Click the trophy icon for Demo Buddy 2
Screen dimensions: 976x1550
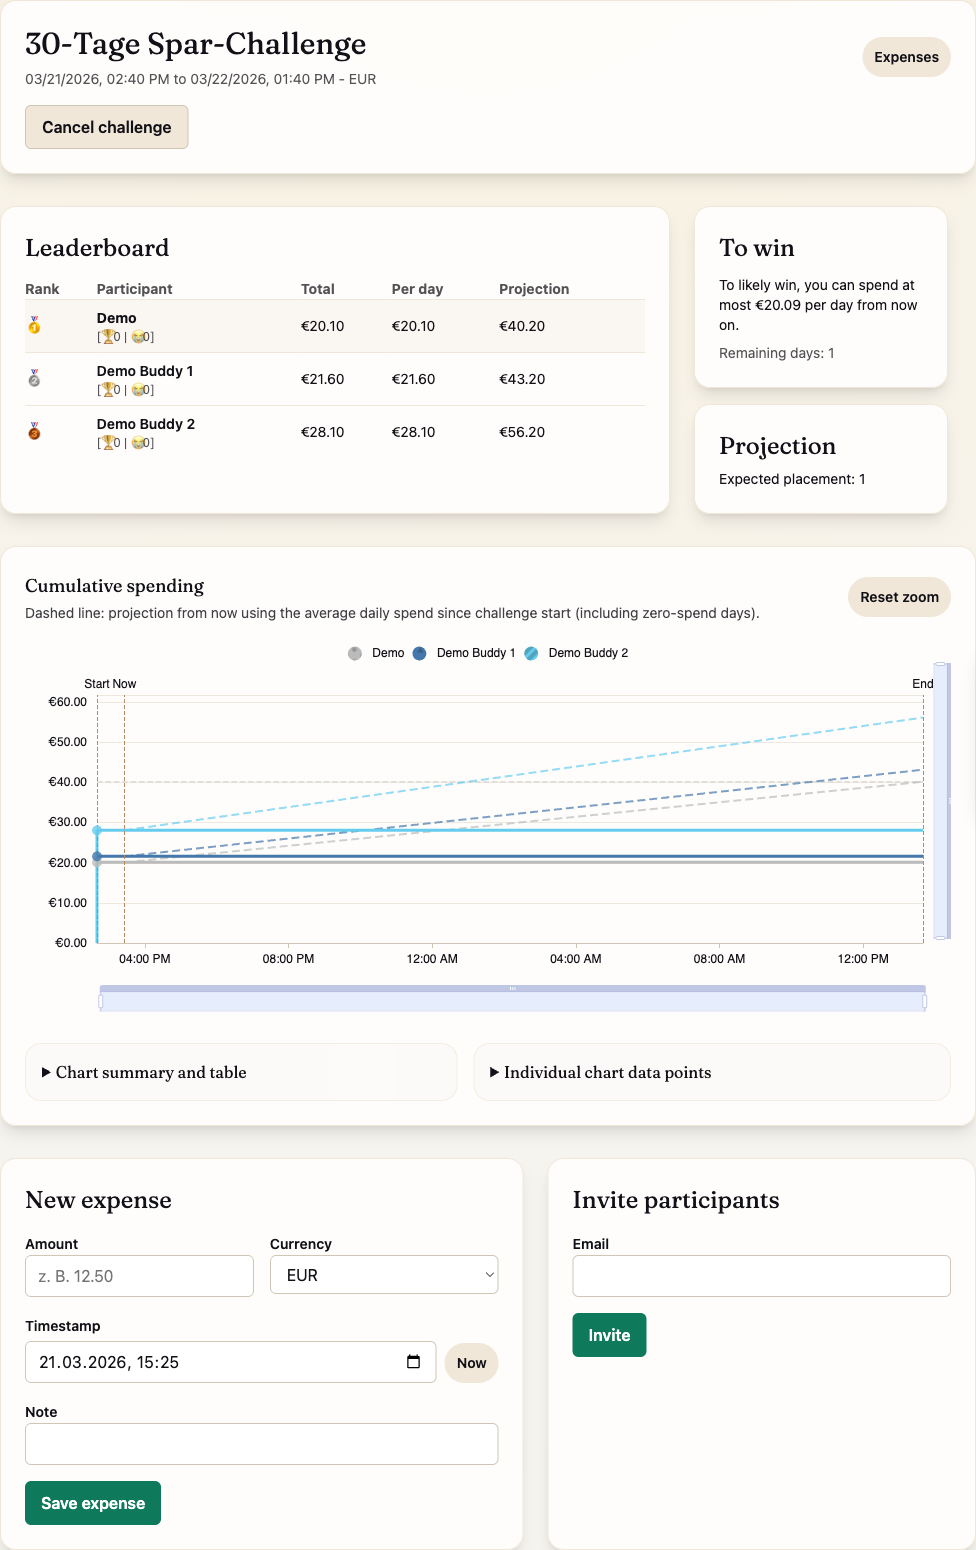click(x=109, y=442)
